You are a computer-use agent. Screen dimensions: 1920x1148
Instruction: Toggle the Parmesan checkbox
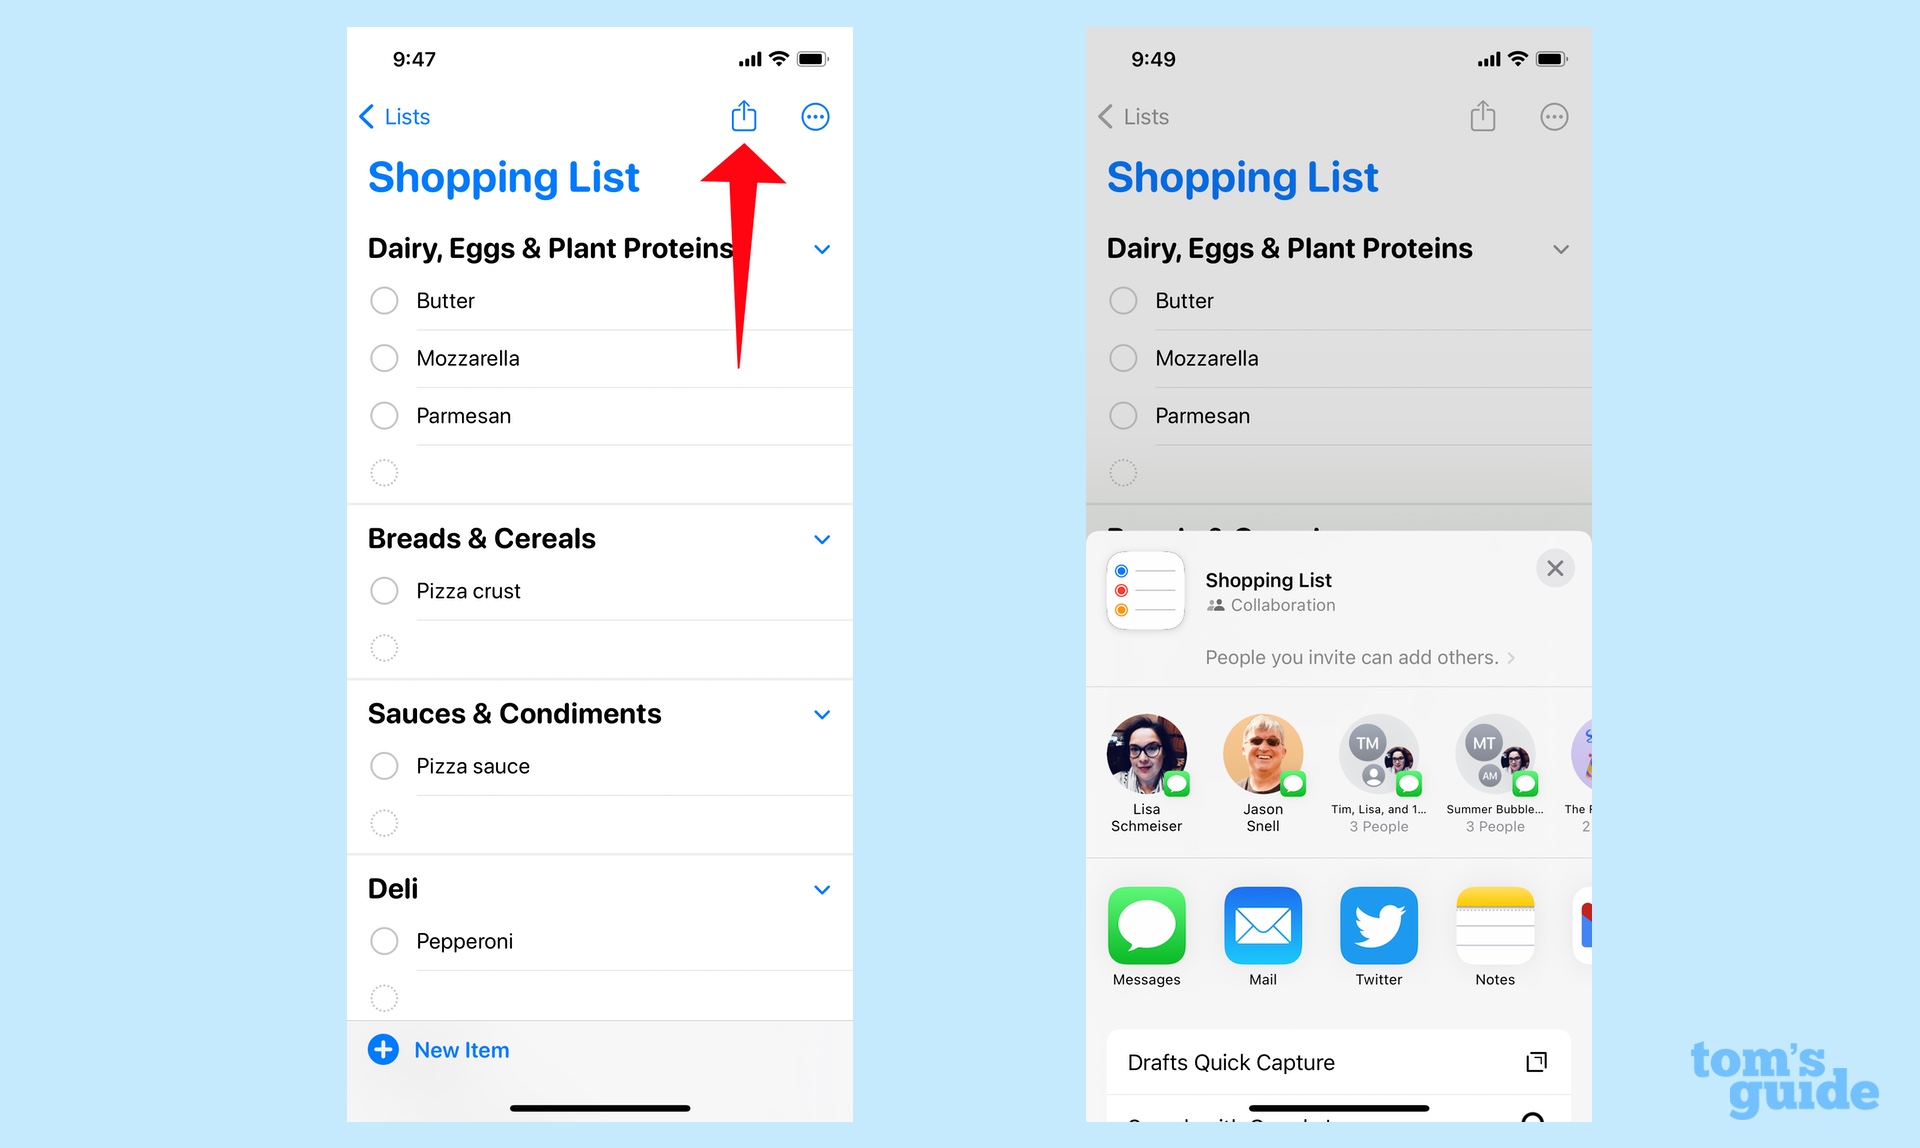[384, 414]
